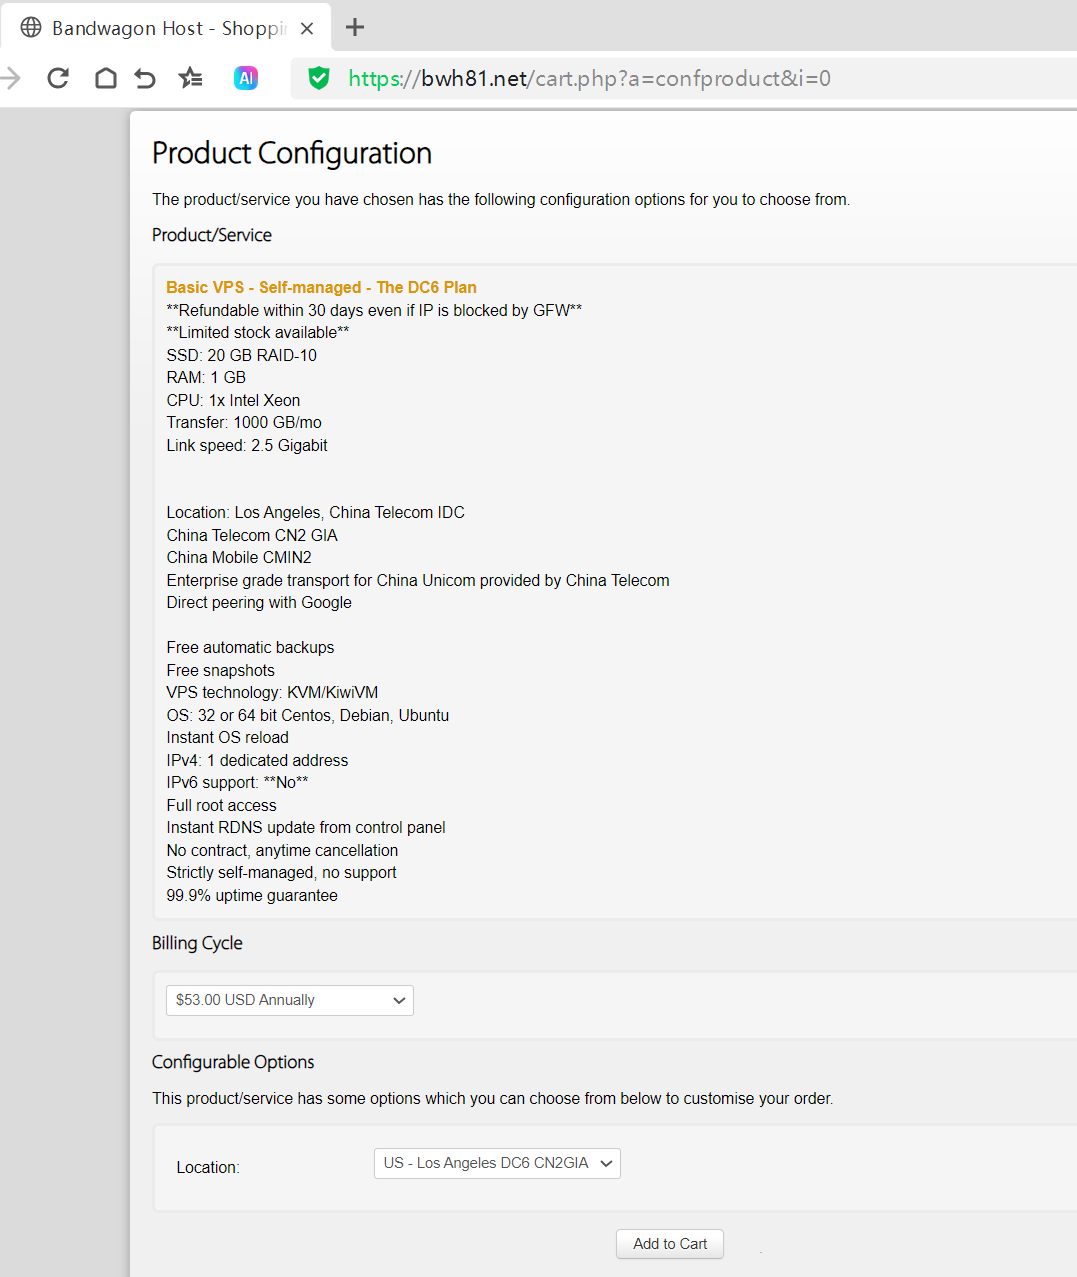
Task: Expand the Location dropdown for DC6 CN2GIA
Action: [x=497, y=1163]
